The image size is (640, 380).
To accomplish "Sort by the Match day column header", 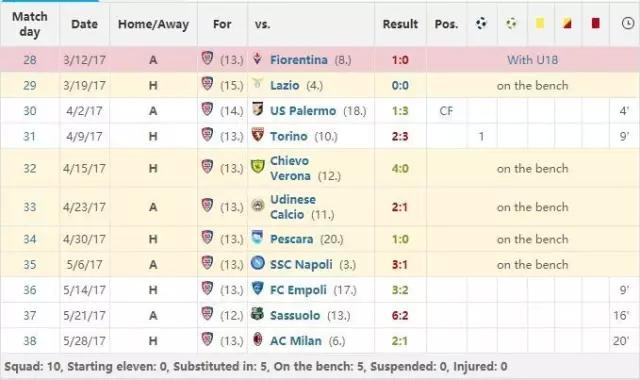I will pyautogui.click(x=30, y=24).
